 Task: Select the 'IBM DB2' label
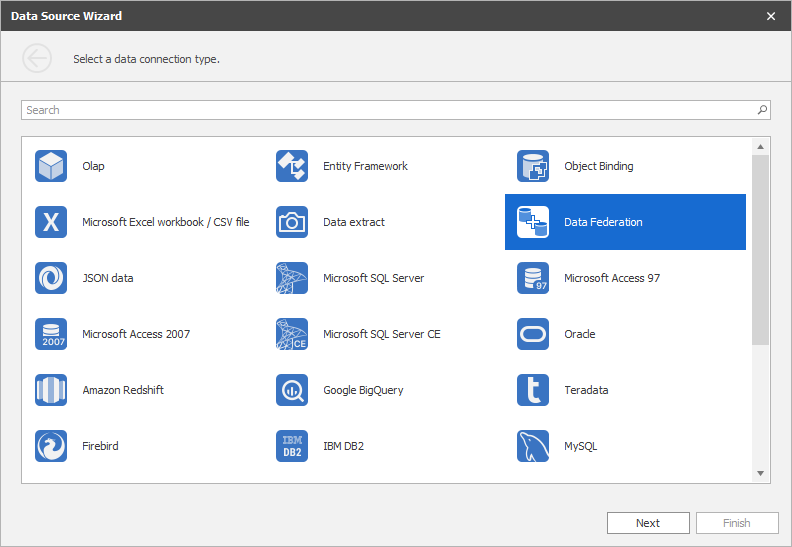343,446
